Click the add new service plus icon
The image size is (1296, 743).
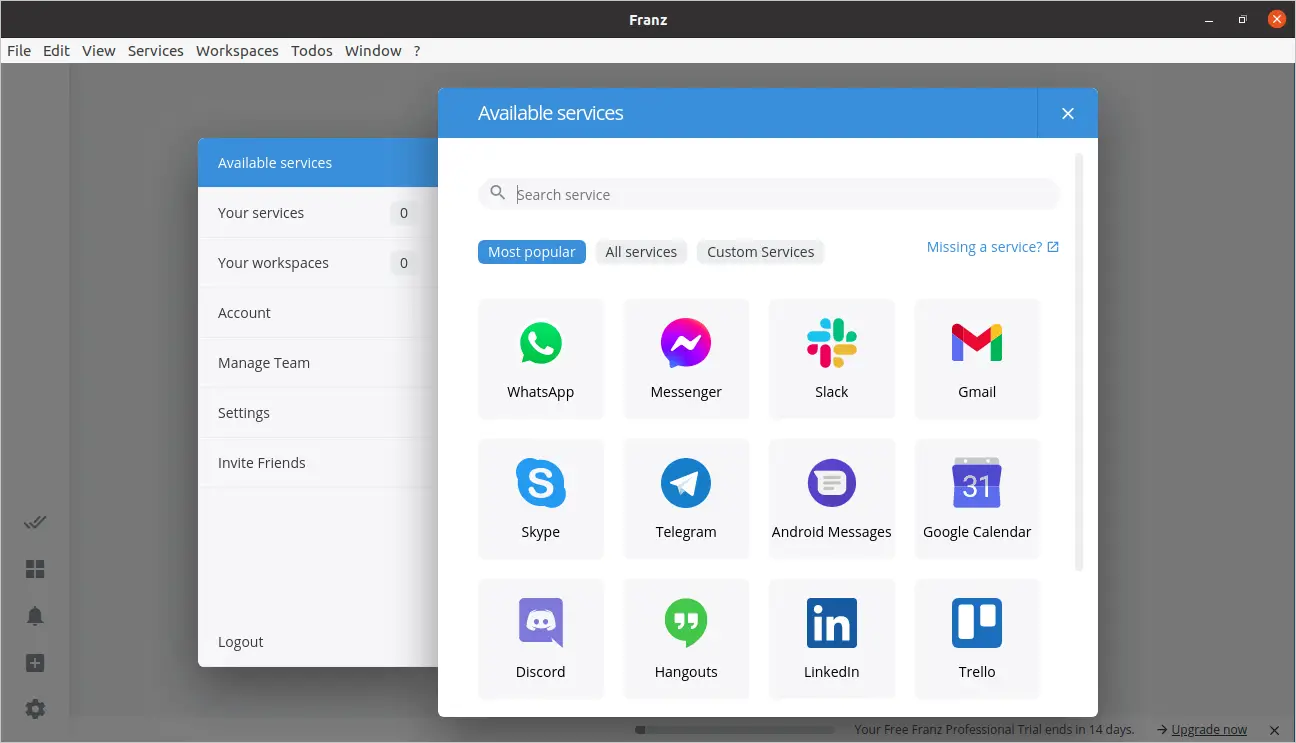(35, 663)
